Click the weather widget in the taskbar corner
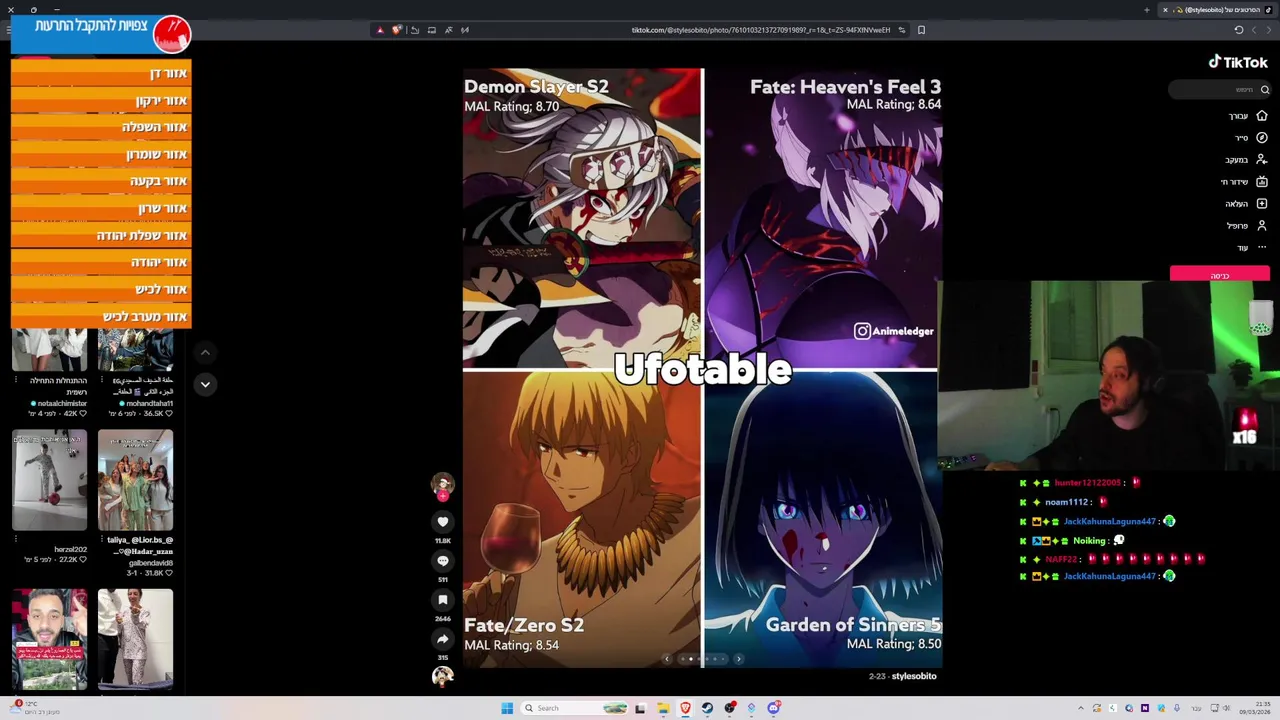 pos(35,707)
